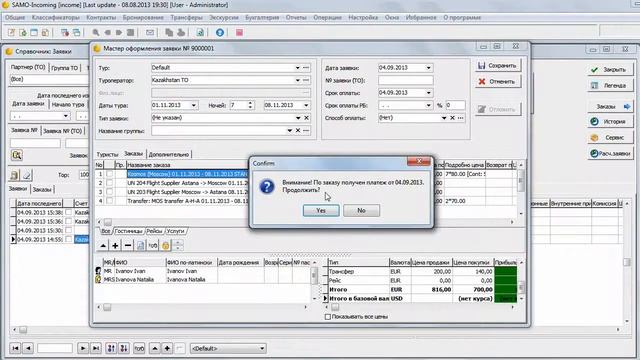Click the Легенда button in Справочник window

click(610, 86)
